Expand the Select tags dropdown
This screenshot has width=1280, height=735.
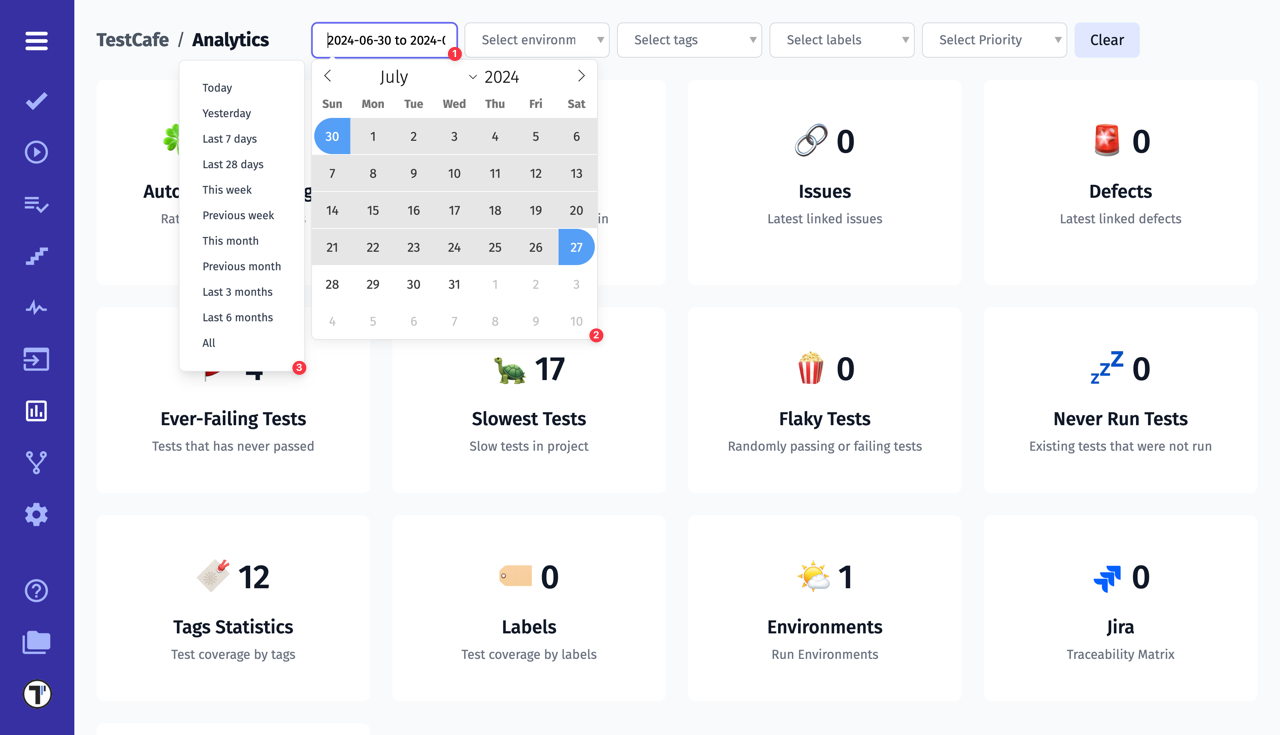coord(689,40)
